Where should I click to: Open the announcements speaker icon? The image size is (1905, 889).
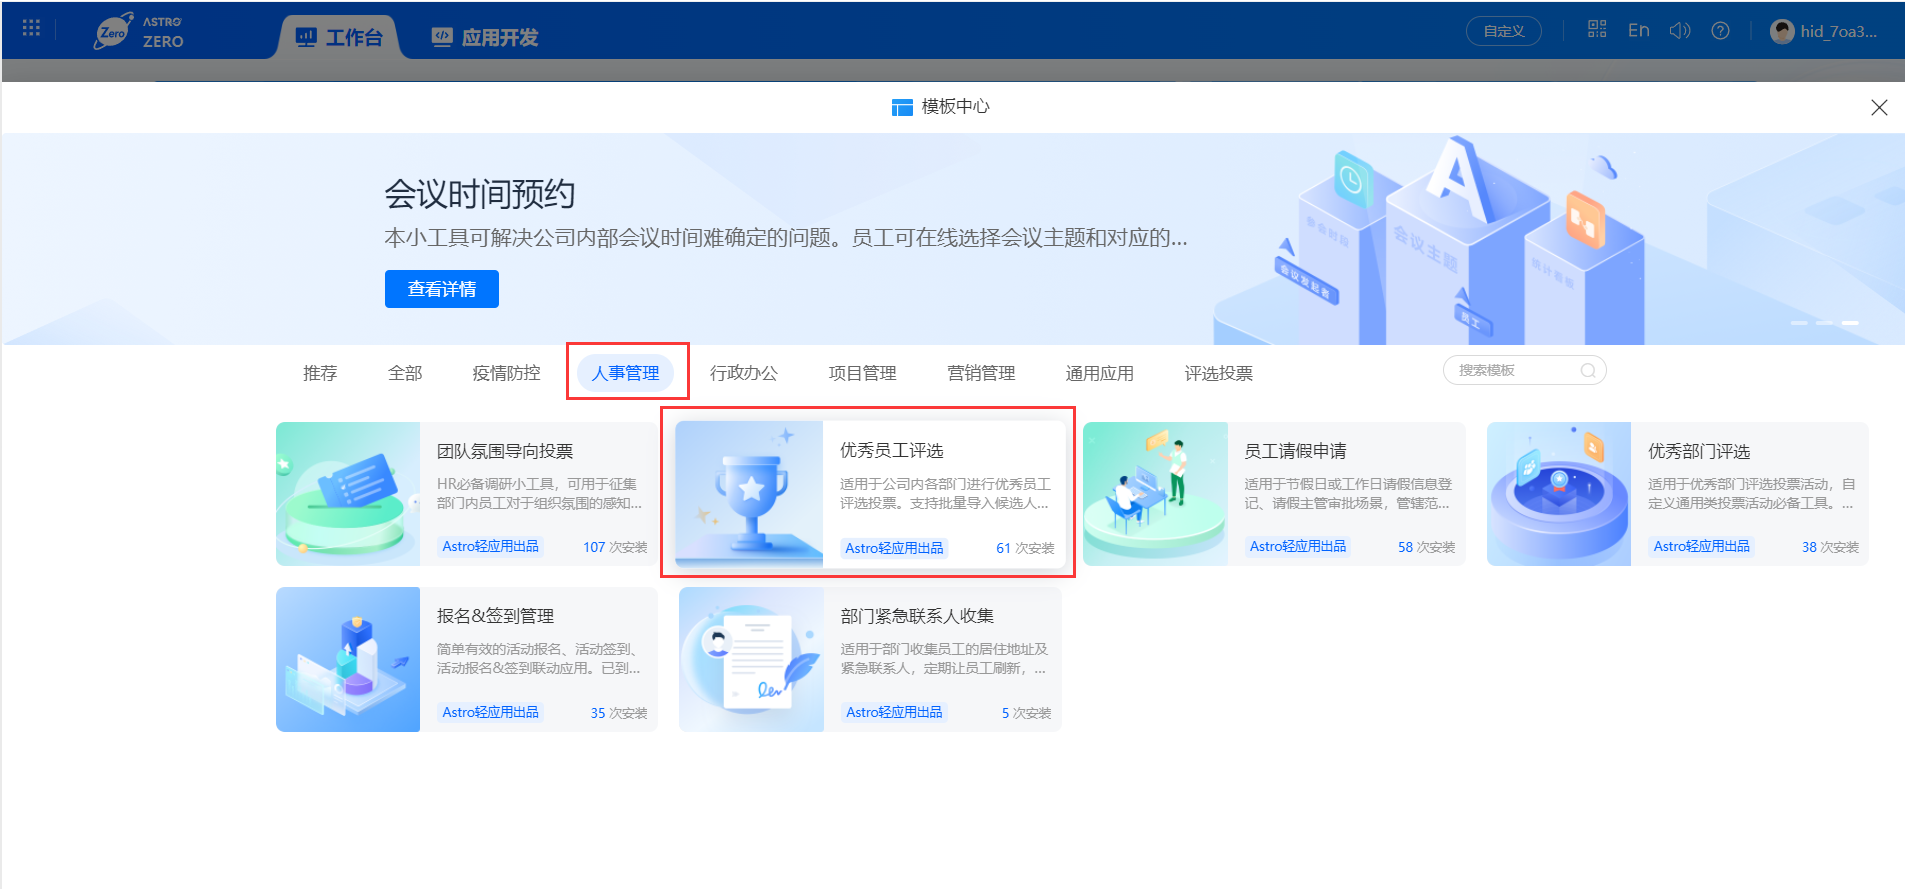[x=1680, y=30]
